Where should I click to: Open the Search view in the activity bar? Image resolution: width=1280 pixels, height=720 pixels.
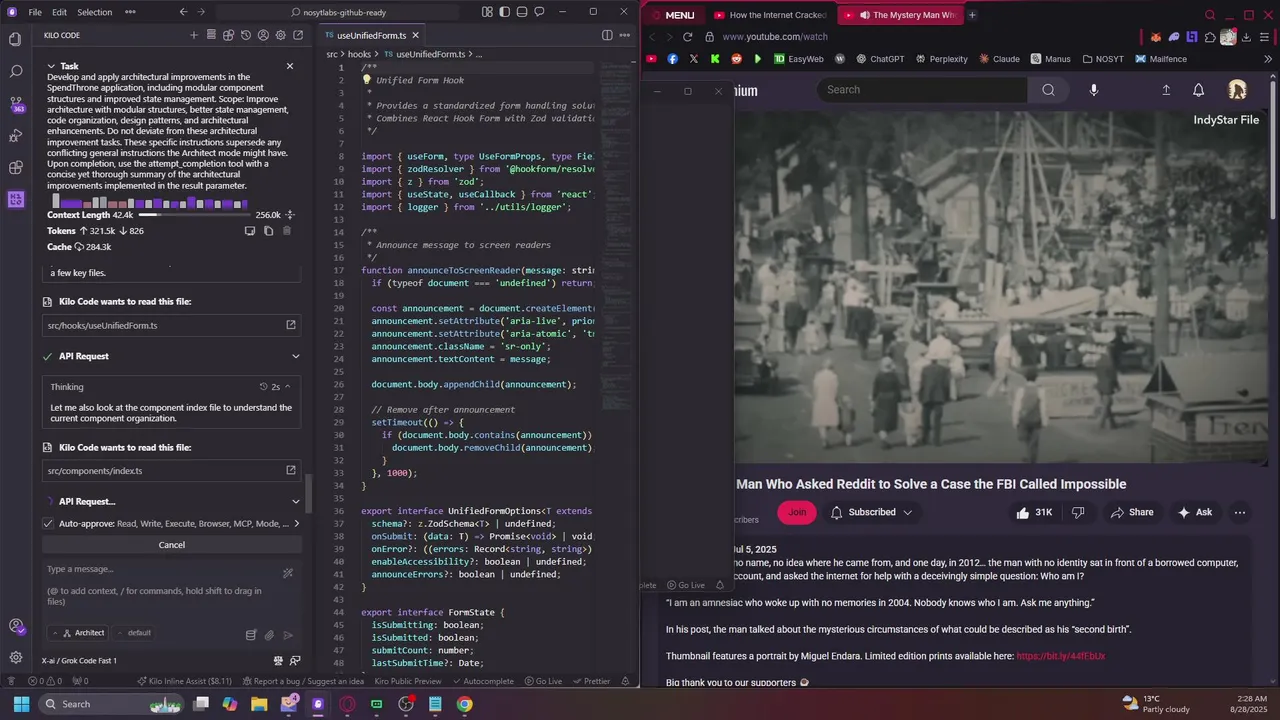click(15, 72)
